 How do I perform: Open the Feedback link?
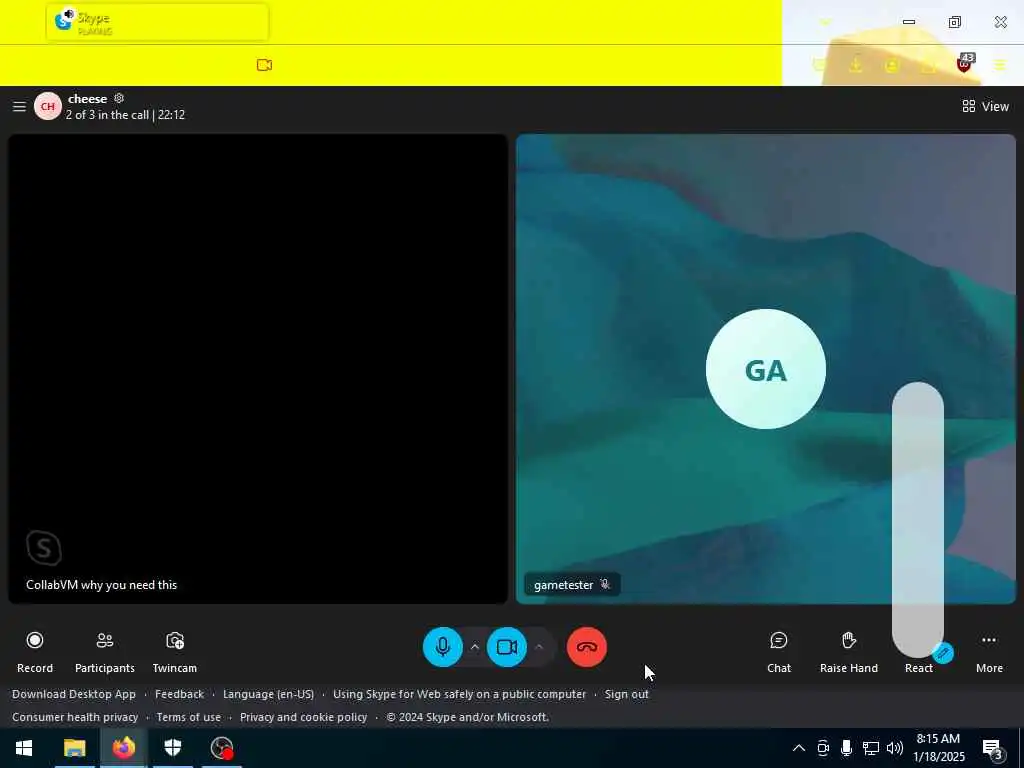180,694
